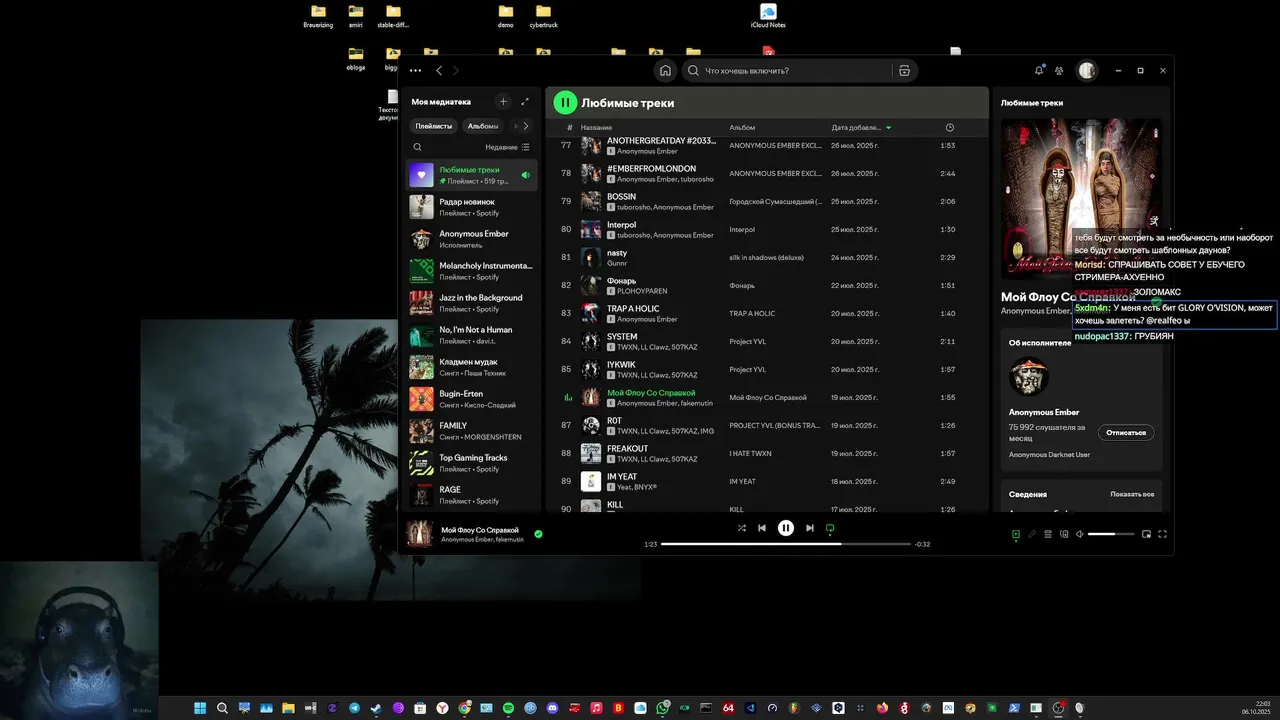Sort by the Альбом column header
1280x720 pixels.
coord(742,128)
